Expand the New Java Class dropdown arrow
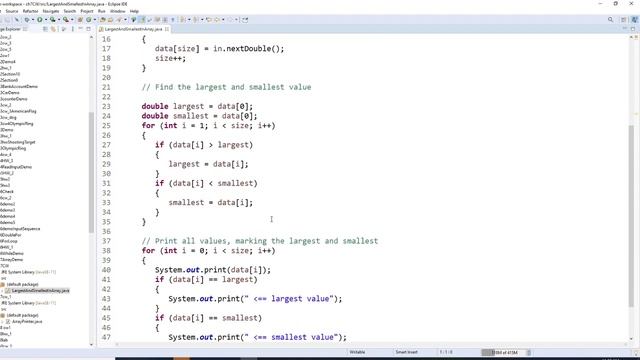Viewport: 640px width, 360px height. [95, 20]
